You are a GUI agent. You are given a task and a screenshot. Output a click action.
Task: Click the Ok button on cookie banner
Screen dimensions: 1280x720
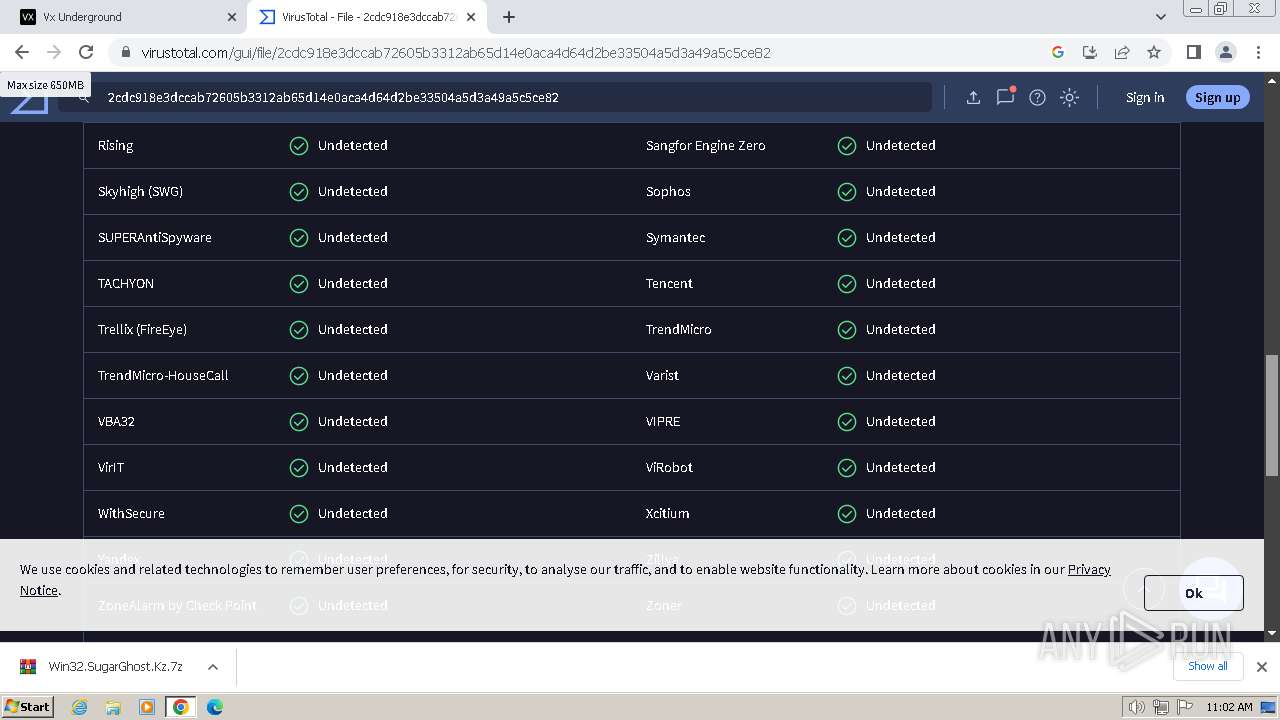coord(1193,593)
